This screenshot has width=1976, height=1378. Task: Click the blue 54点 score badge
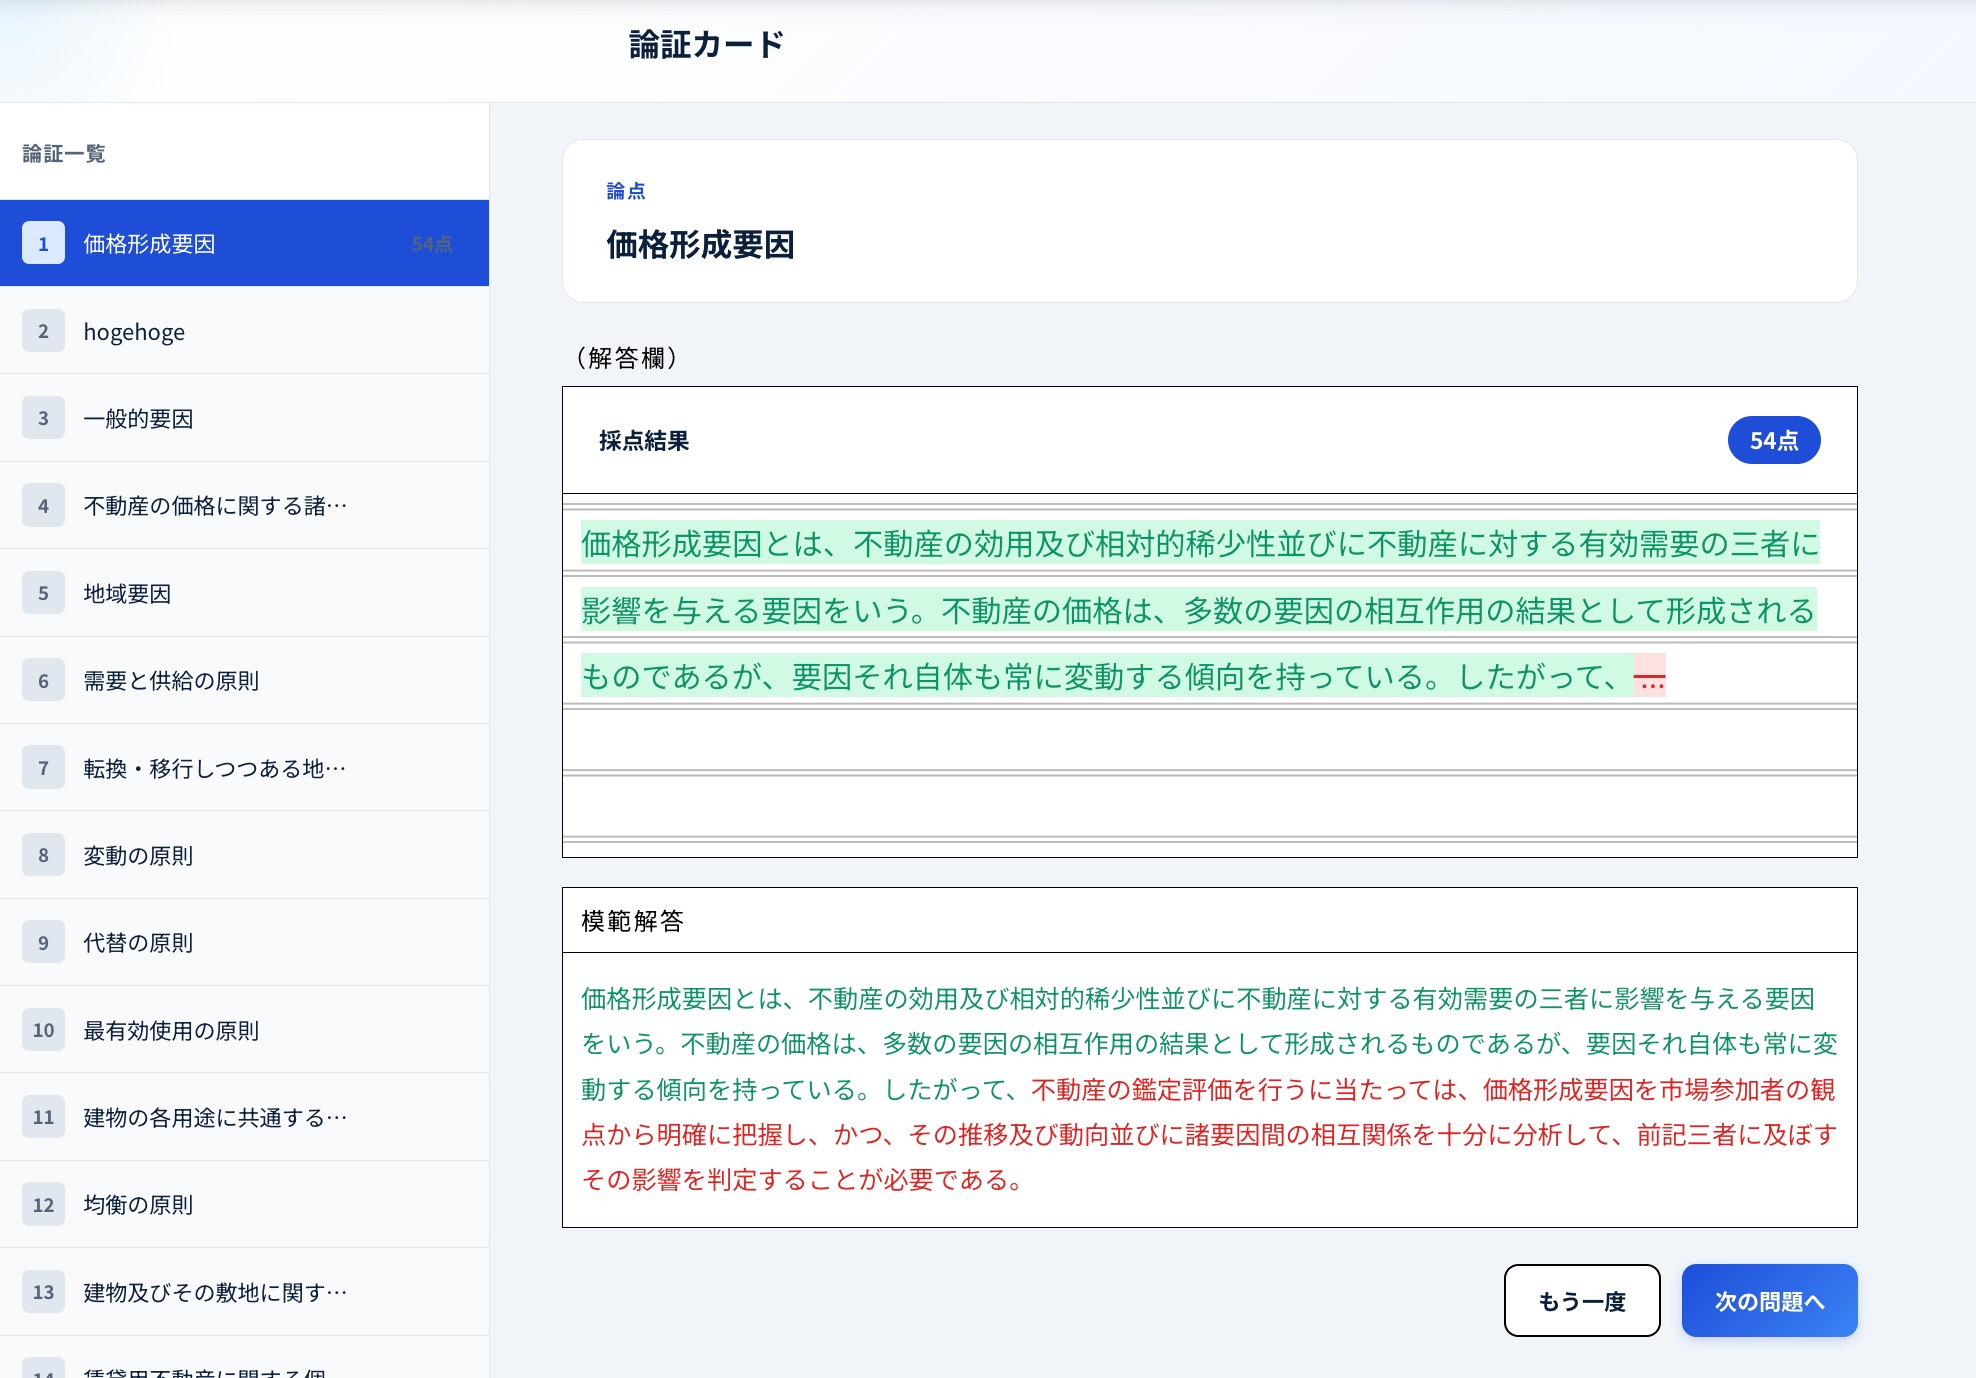(x=1774, y=439)
